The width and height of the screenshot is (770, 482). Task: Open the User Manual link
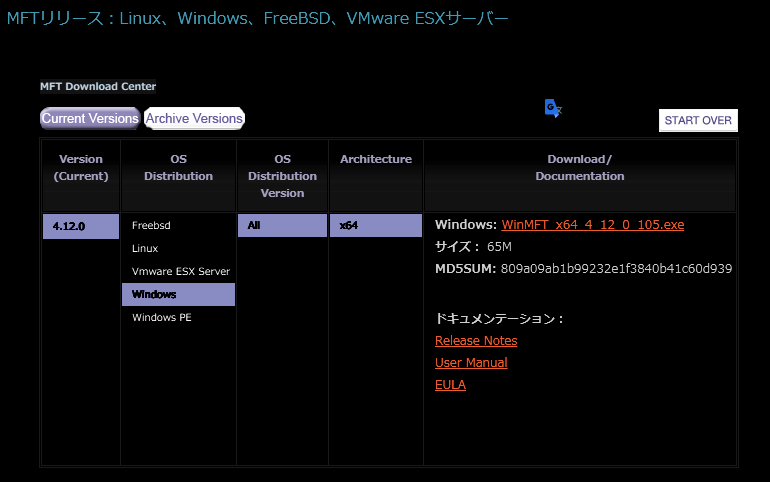471,363
